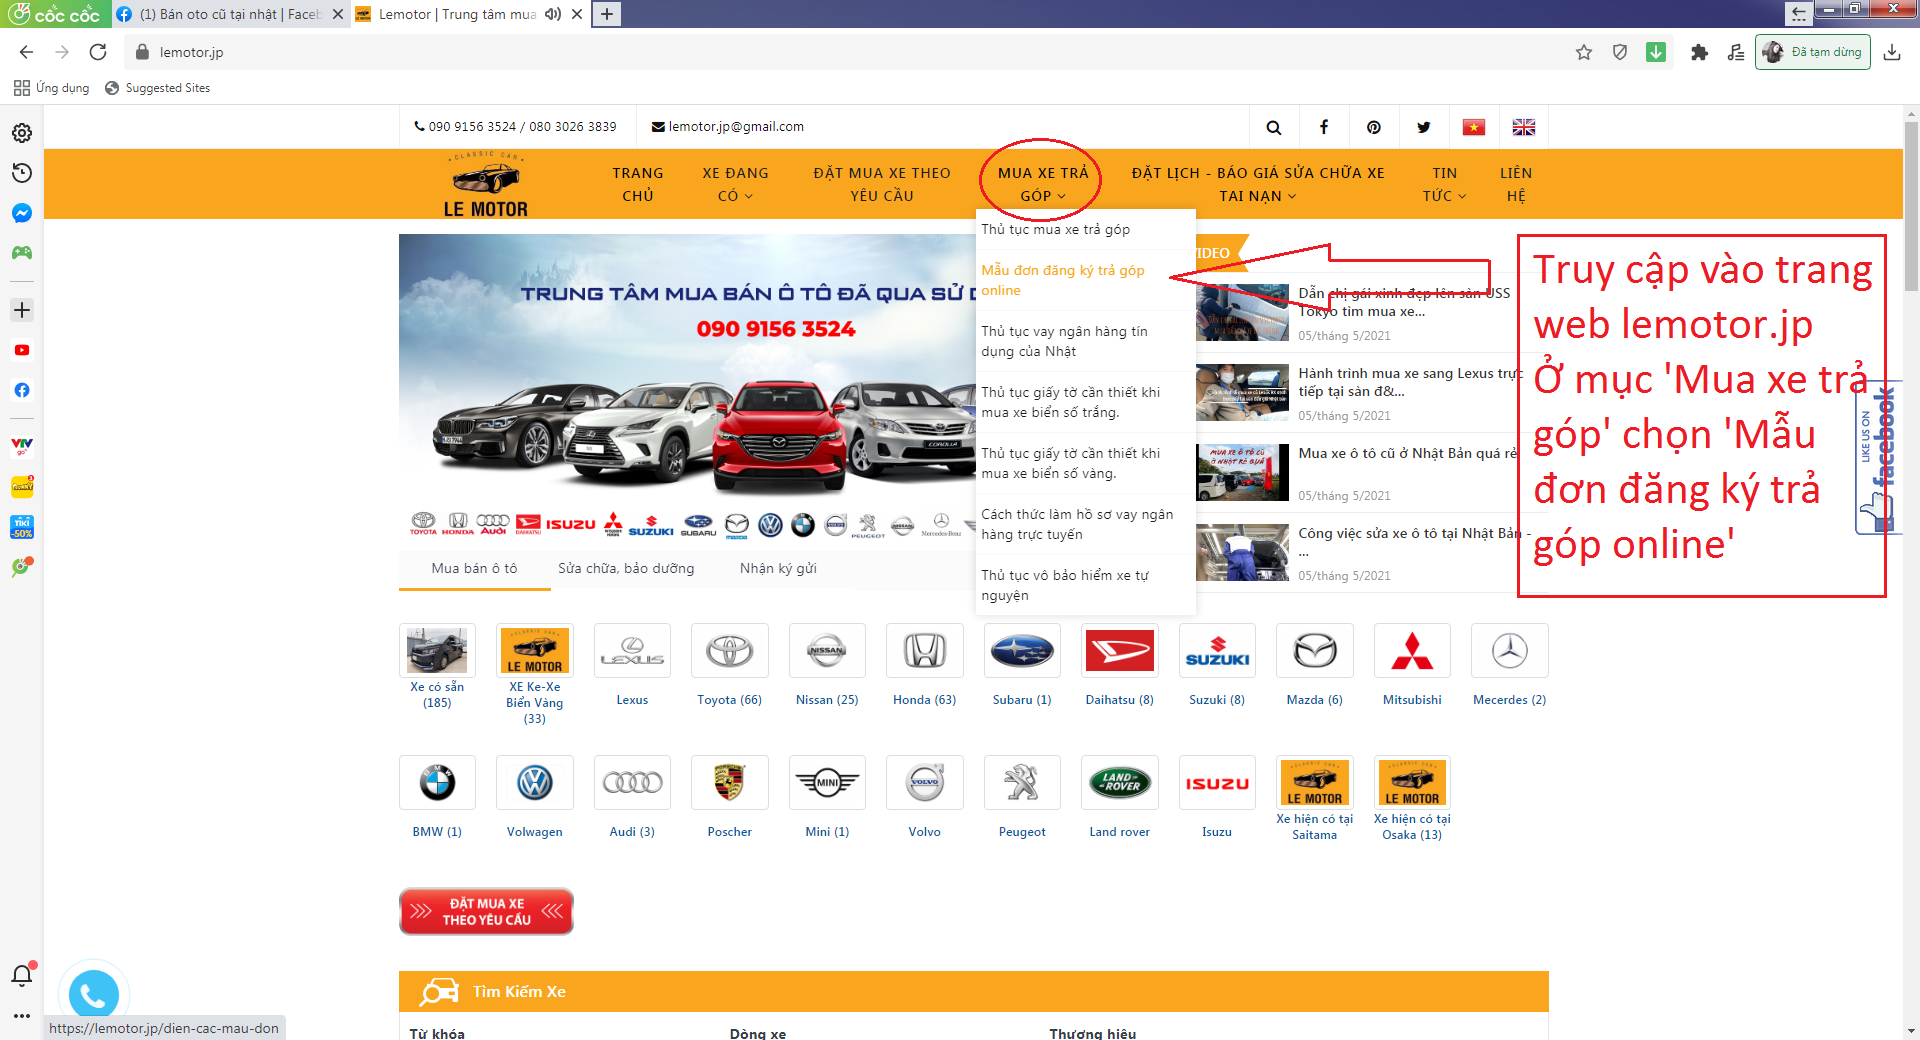The width and height of the screenshot is (1920, 1040).
Task: Open Facebook shortcut in sidebar
Action: tap(22, 390)
